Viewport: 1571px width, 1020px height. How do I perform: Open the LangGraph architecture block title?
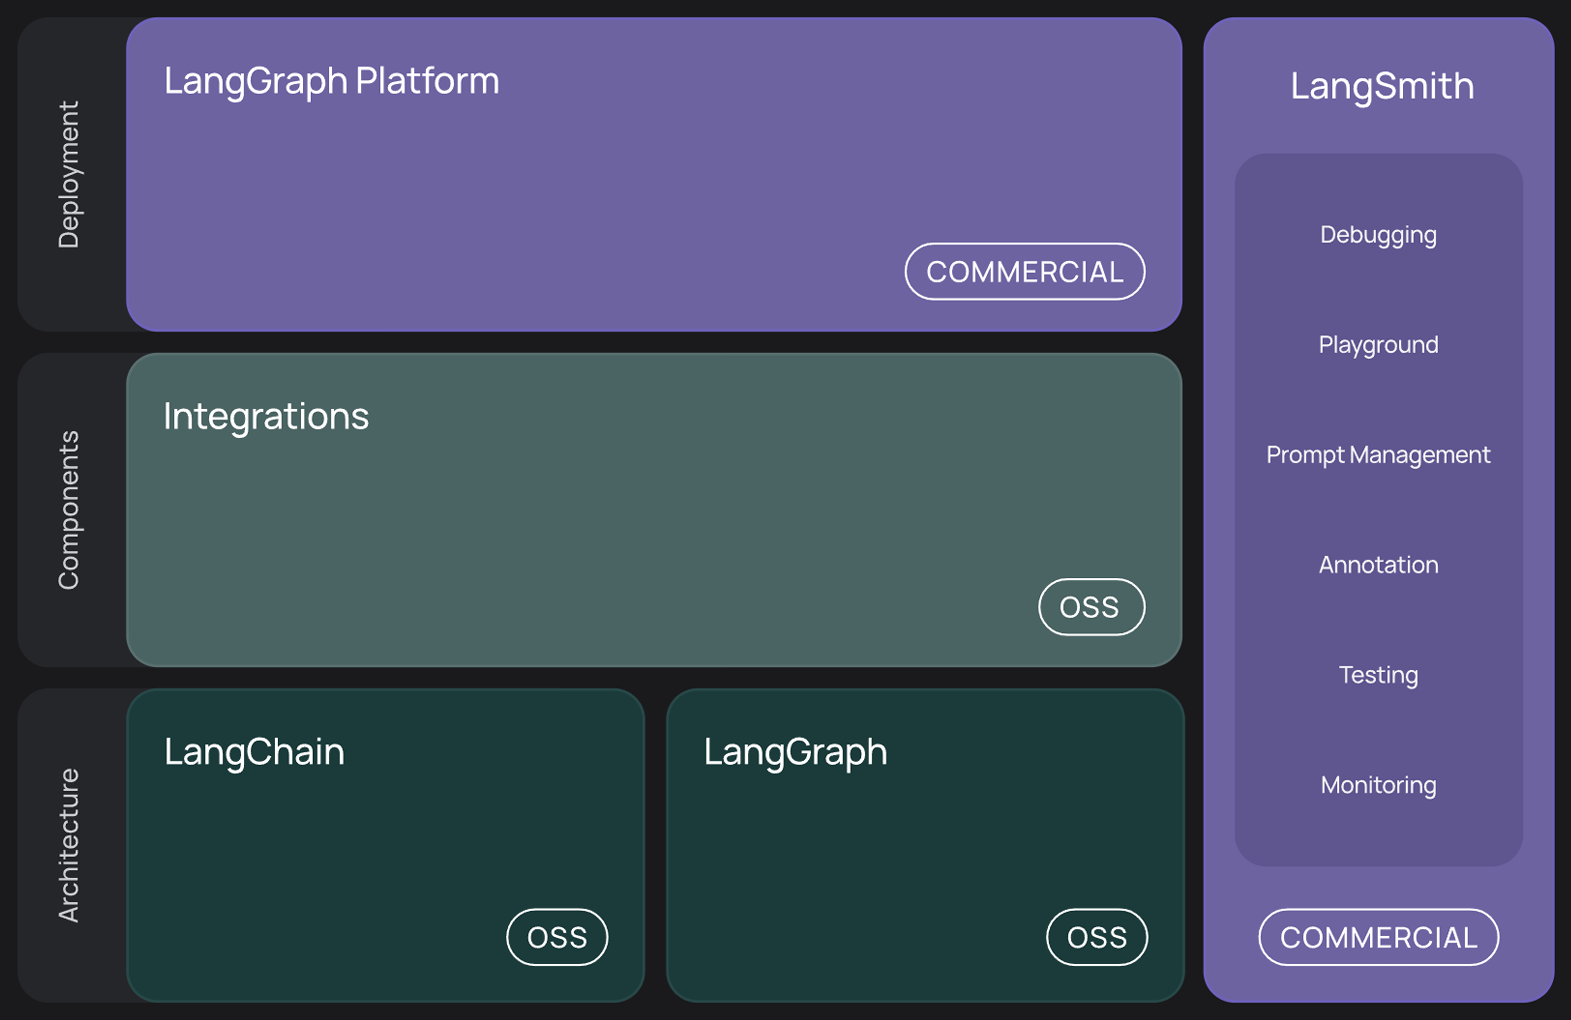point(795,752)
